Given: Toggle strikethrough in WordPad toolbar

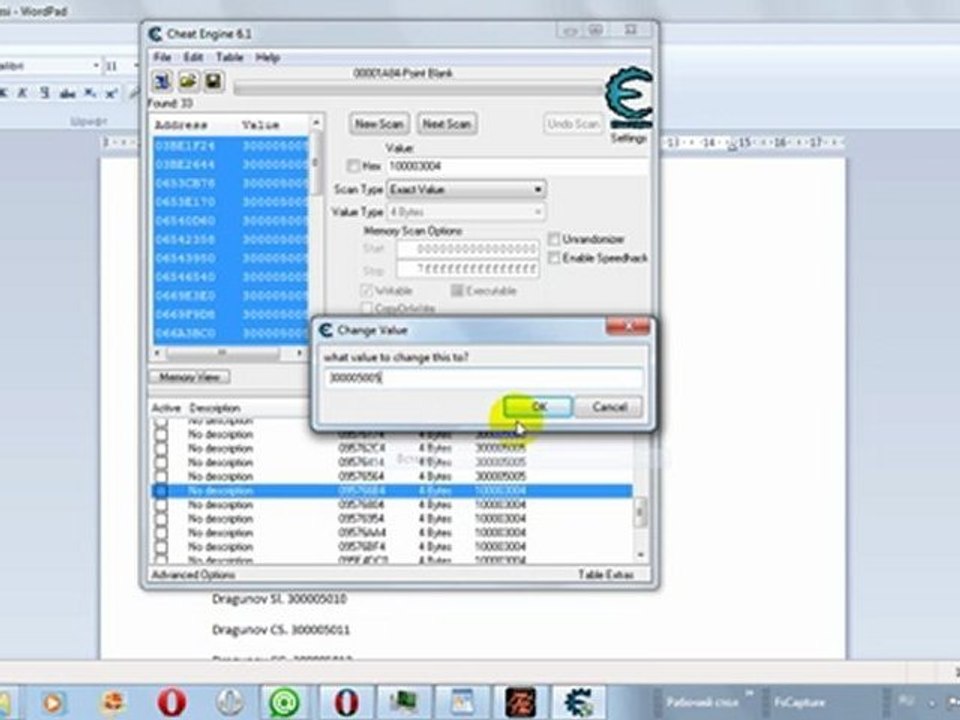Looking at the screenshot, I should coord(67,94).
